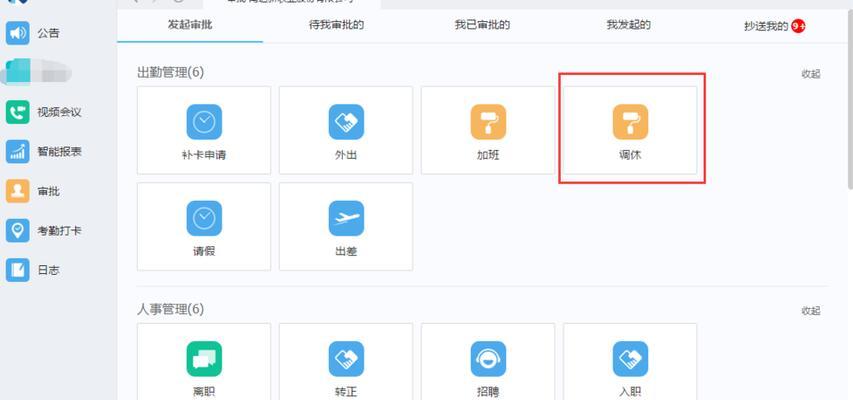The width and height of the screenshot is (853, 400).
Task: Click the 外出 card label
Action: [346, 155]
